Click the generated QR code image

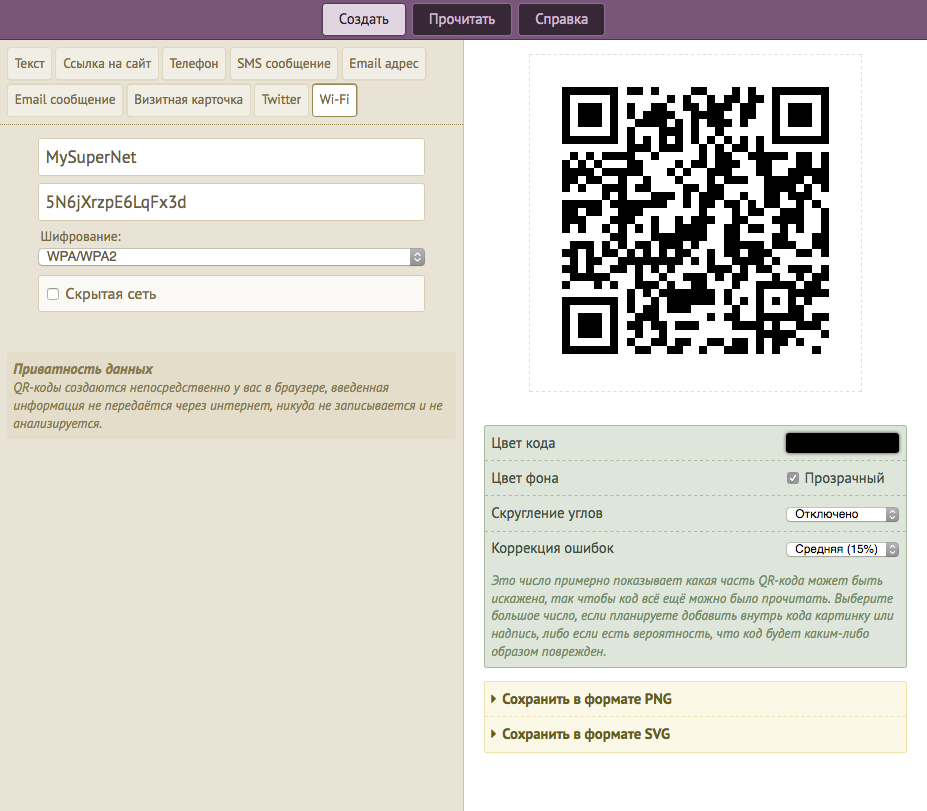[695, 220]
